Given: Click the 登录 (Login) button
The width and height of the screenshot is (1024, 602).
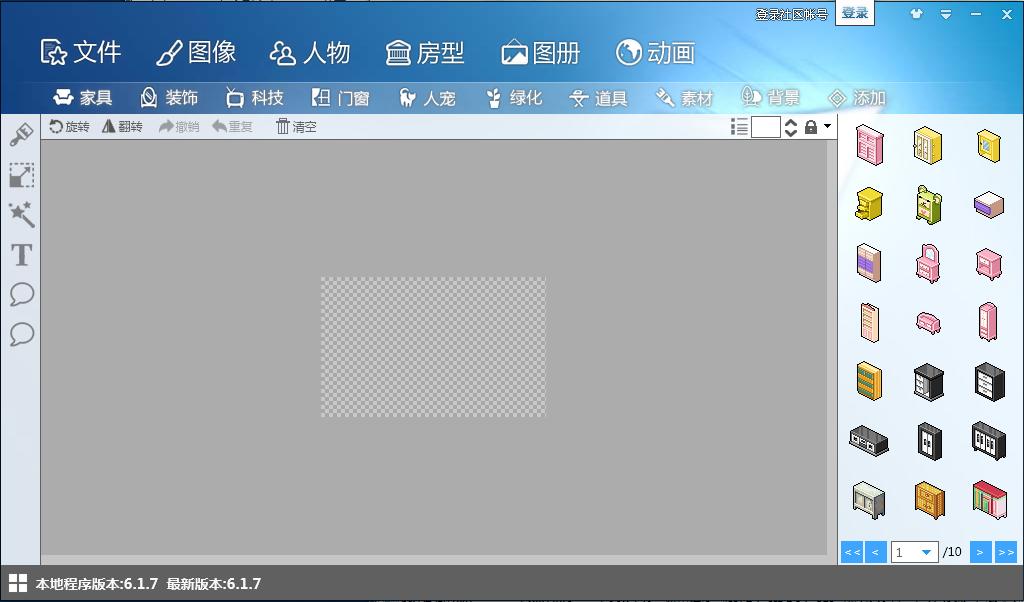Looking at the screenshot, I should [855, 13].
